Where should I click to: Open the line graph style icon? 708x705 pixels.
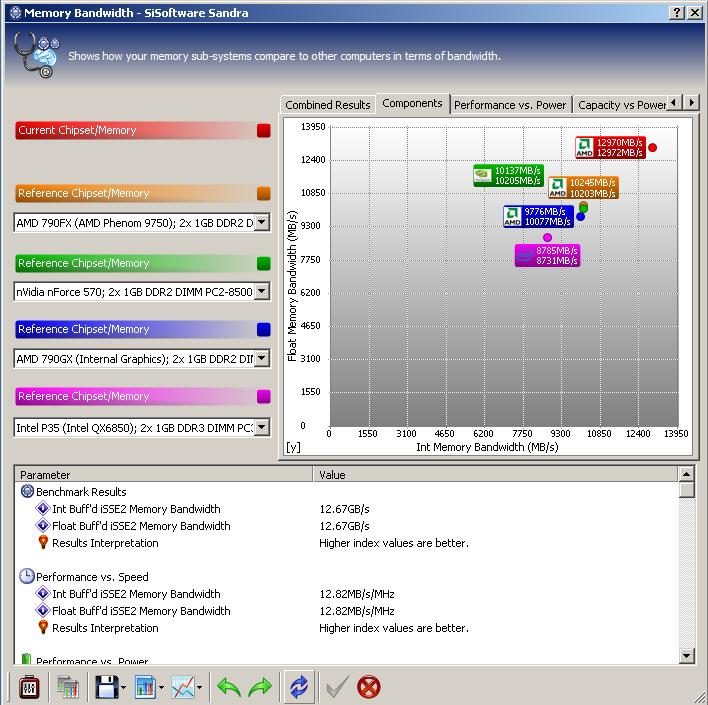click(x=182, y=687)
